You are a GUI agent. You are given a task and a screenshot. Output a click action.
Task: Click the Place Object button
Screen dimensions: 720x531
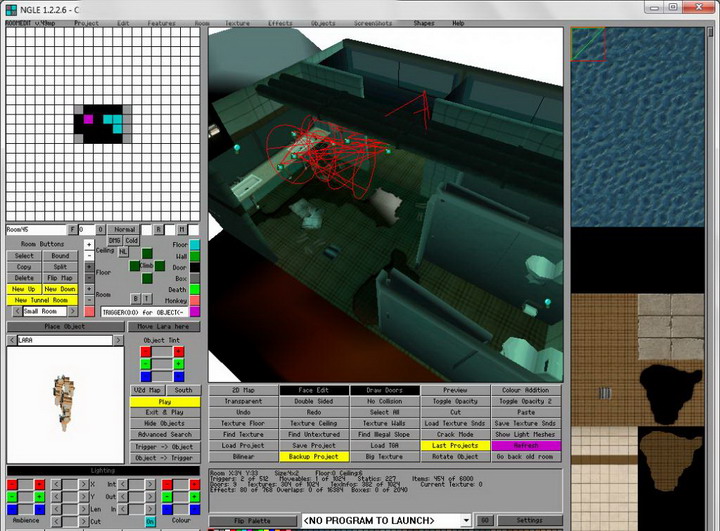pos(65,327)
